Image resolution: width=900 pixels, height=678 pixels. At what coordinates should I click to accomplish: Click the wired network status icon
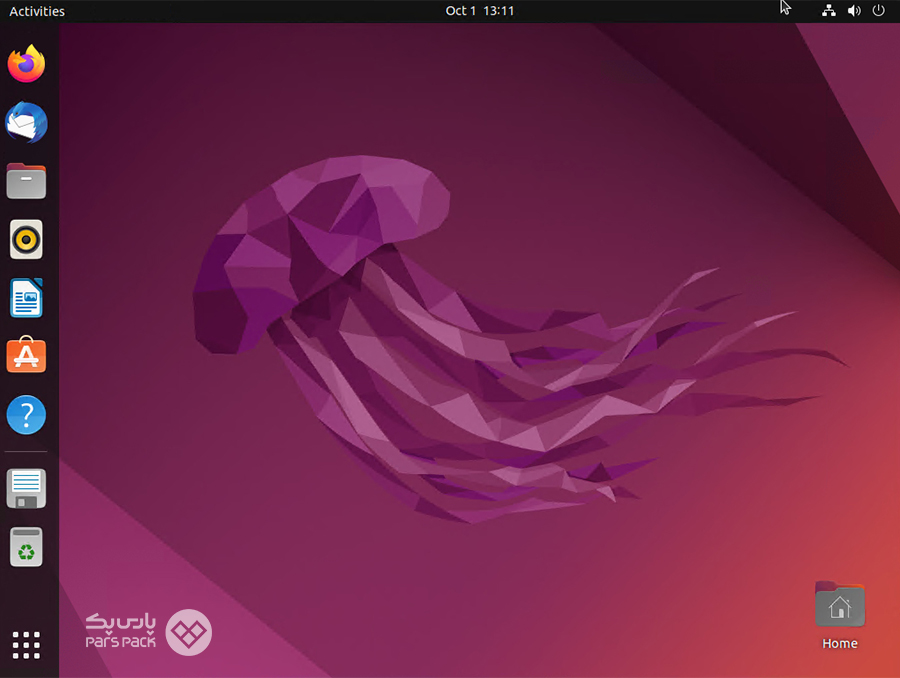coord(829,10)
